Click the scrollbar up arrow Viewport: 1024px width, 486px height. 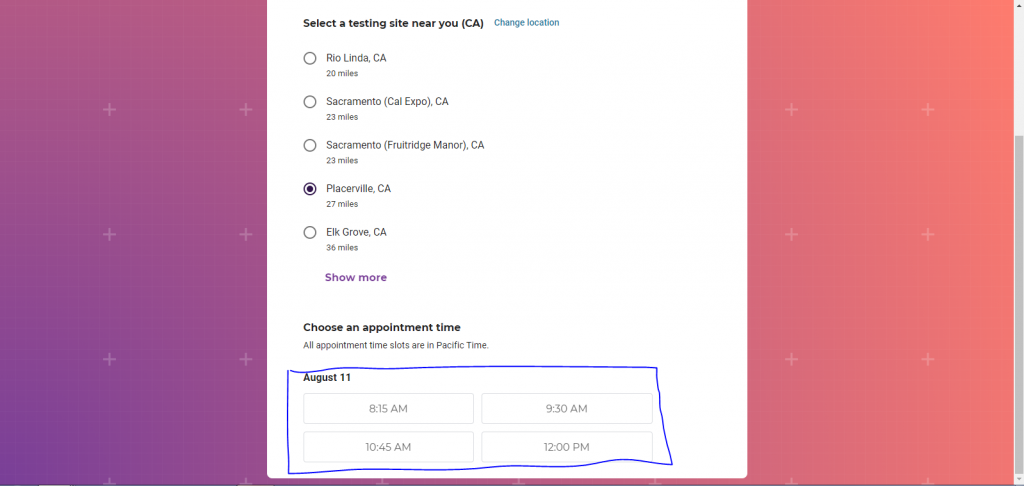1018,6
